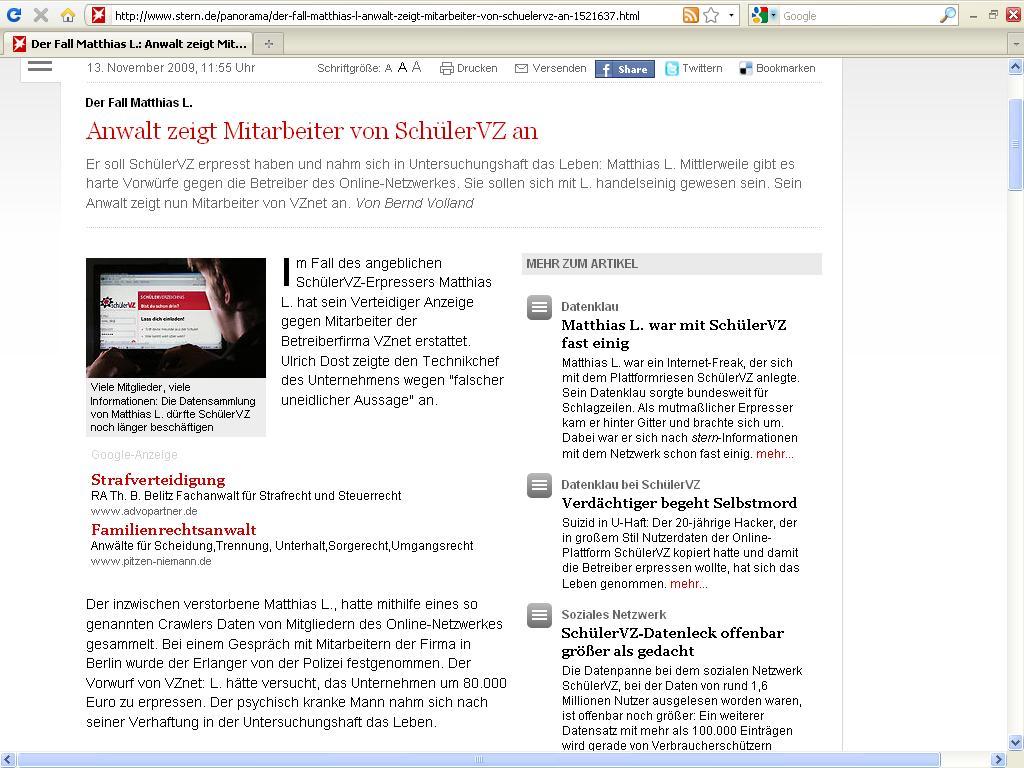Click the 'Soziales Netzwerk' label

(614, 615)
